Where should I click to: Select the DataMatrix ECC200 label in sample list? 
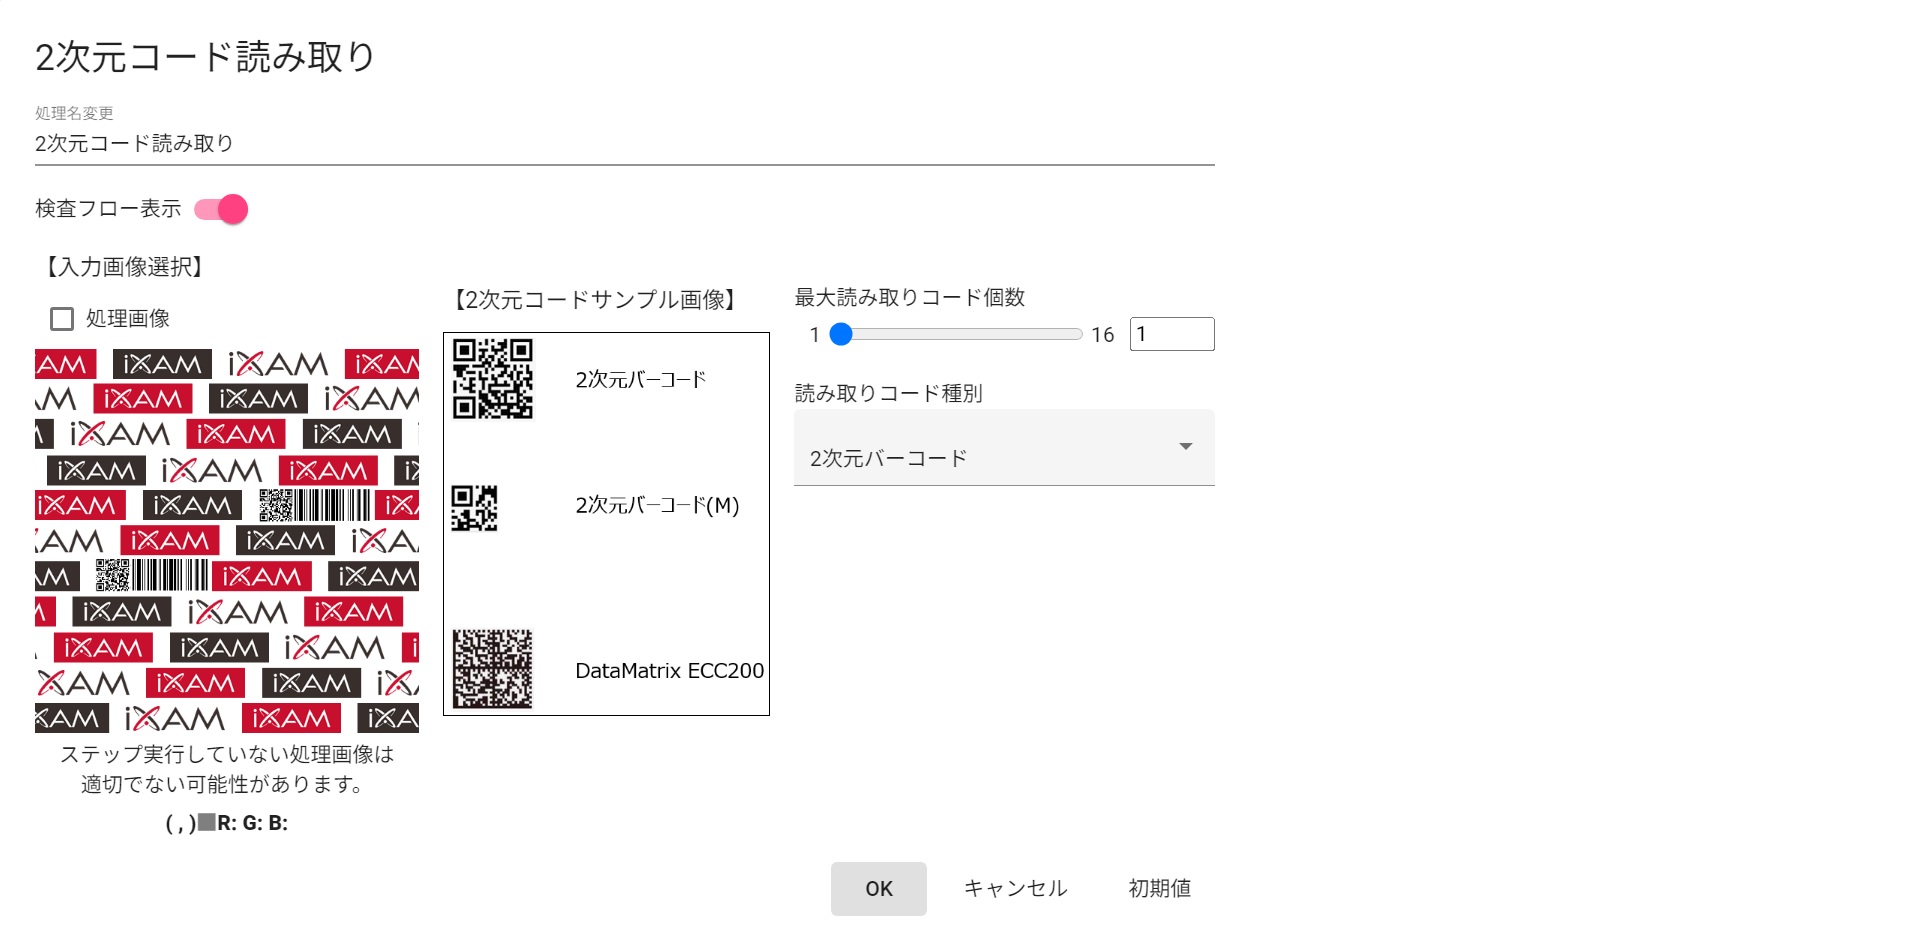(669, 671)
